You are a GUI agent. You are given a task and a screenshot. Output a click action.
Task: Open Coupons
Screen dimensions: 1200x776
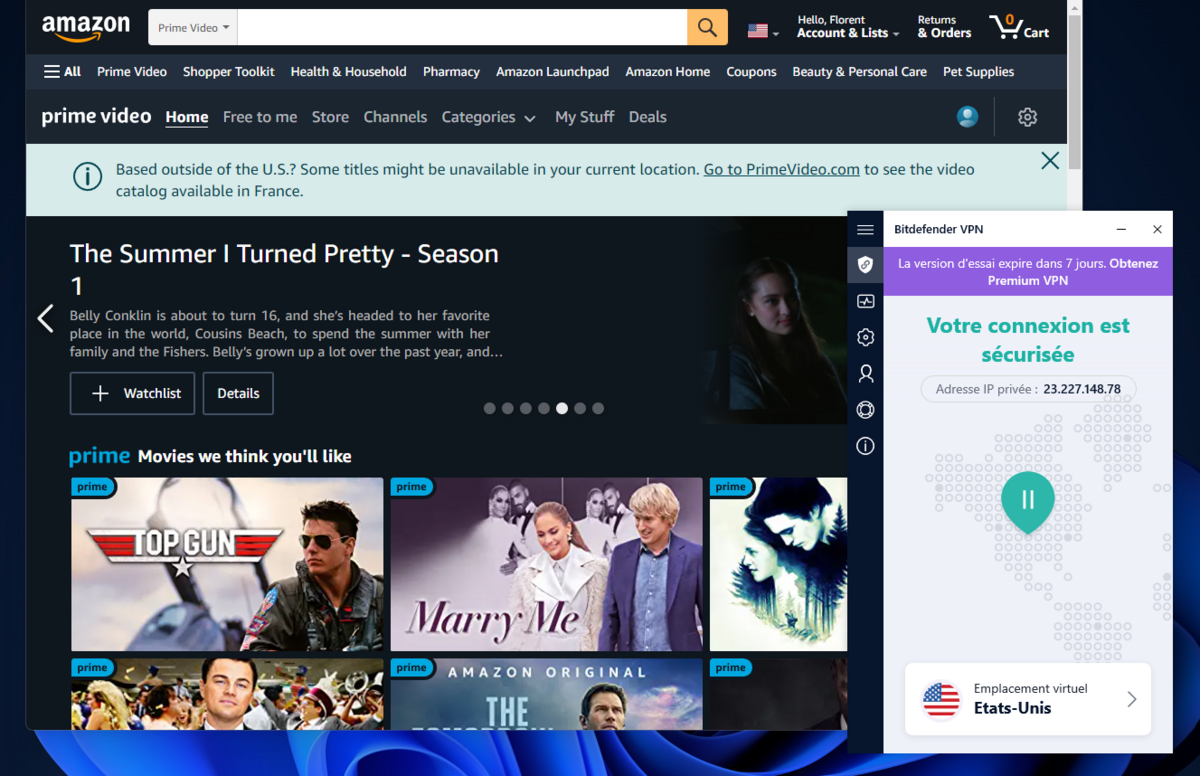point(751,72)
